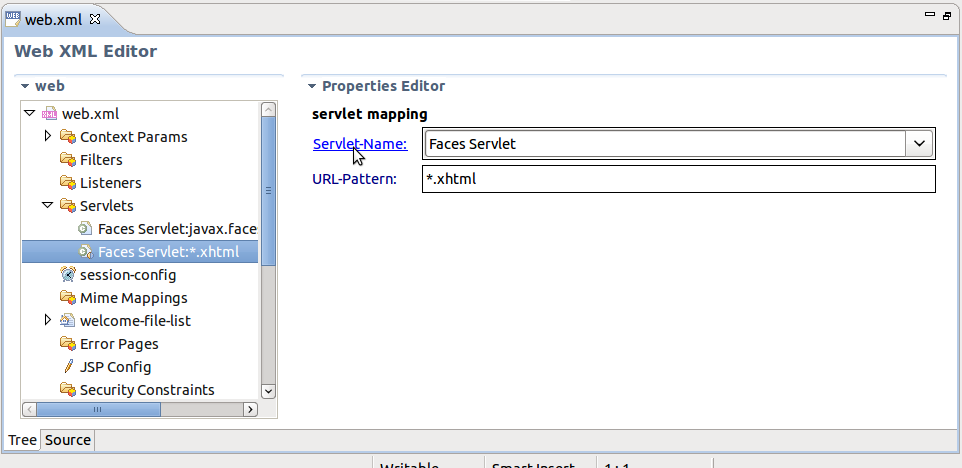Viewport: 962px width, 468px height.
Task: Minimize the editor area
Action: pos(929,15)
